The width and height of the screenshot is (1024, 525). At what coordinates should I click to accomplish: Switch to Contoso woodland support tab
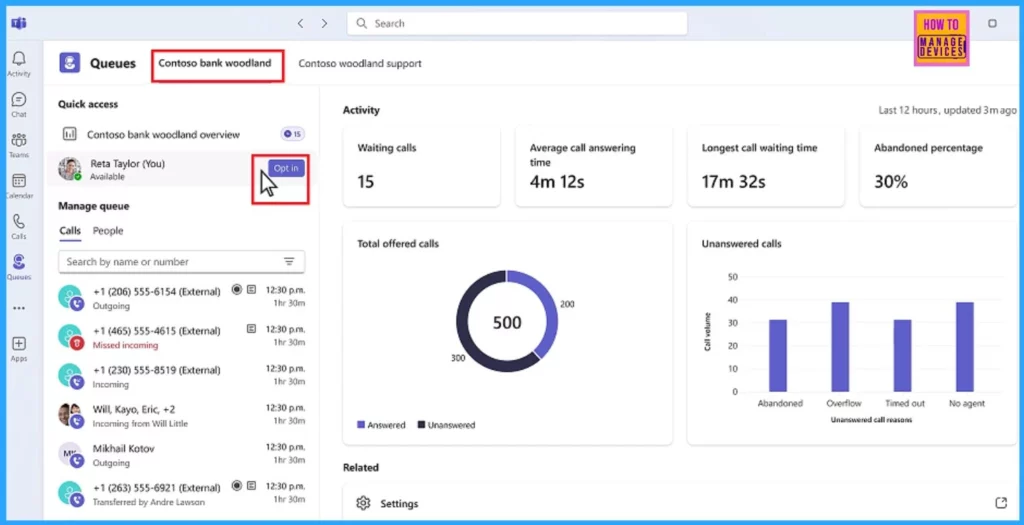(x=360, y=63)
